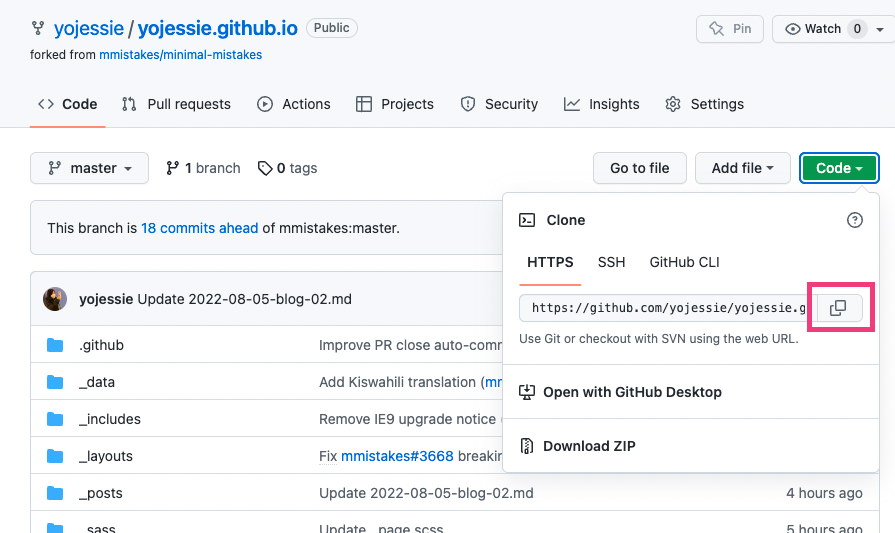This screenshot has height=533, width=895.
Task: Click the _includes folder icon
Action: [55, 419]
